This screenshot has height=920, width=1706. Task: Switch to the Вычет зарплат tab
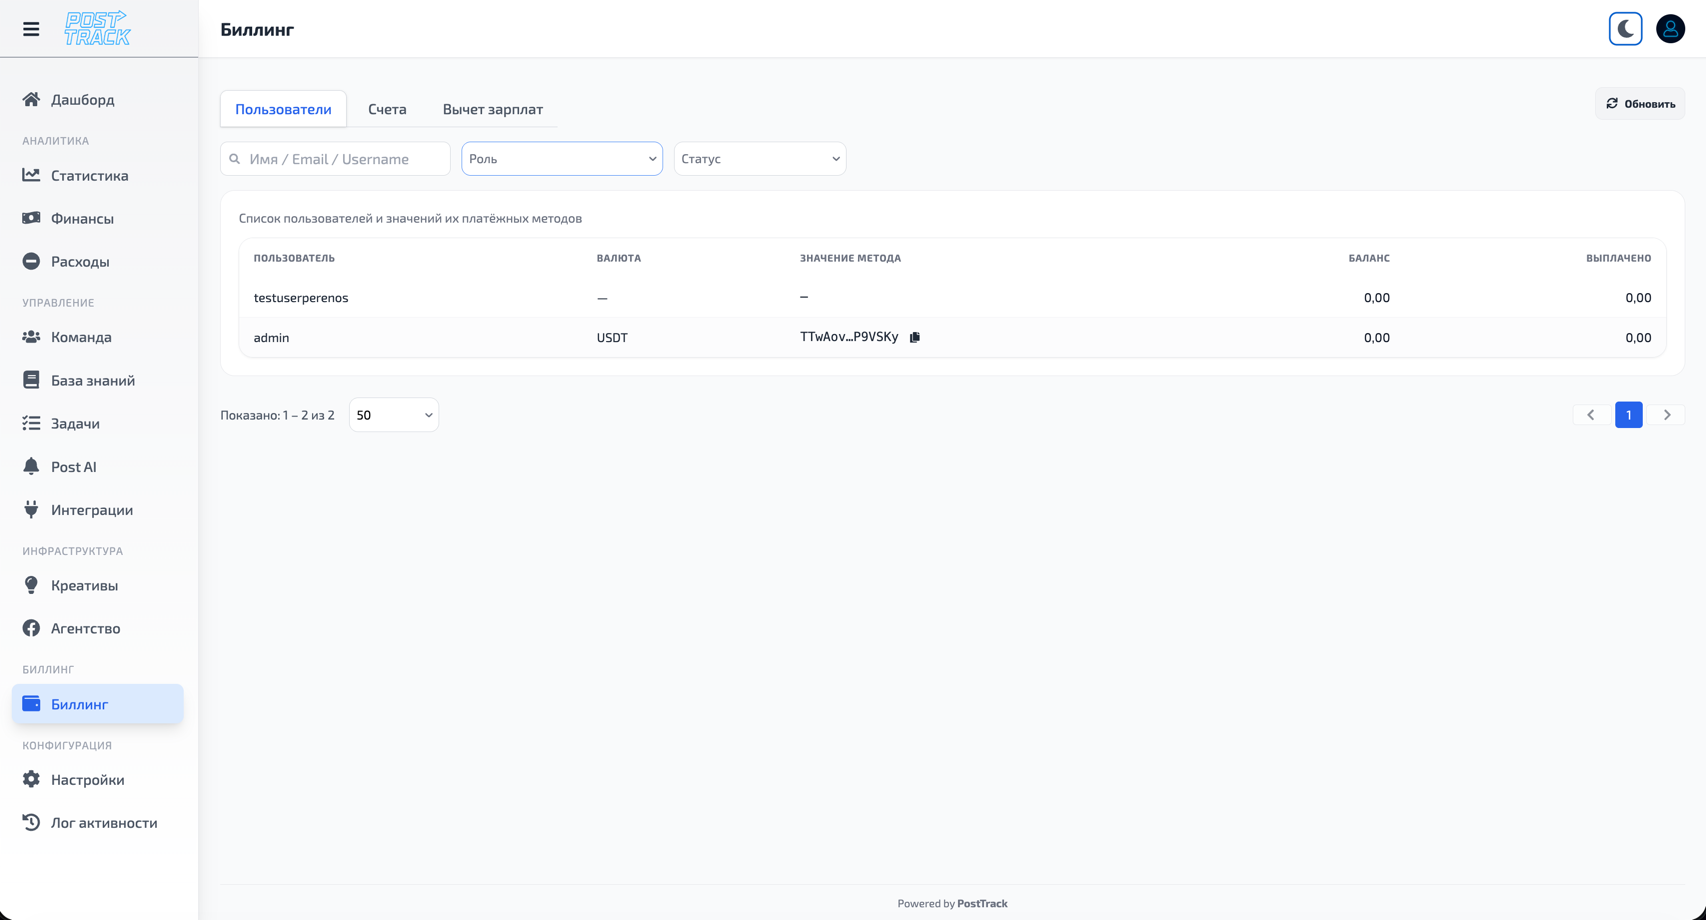(492, 109)
